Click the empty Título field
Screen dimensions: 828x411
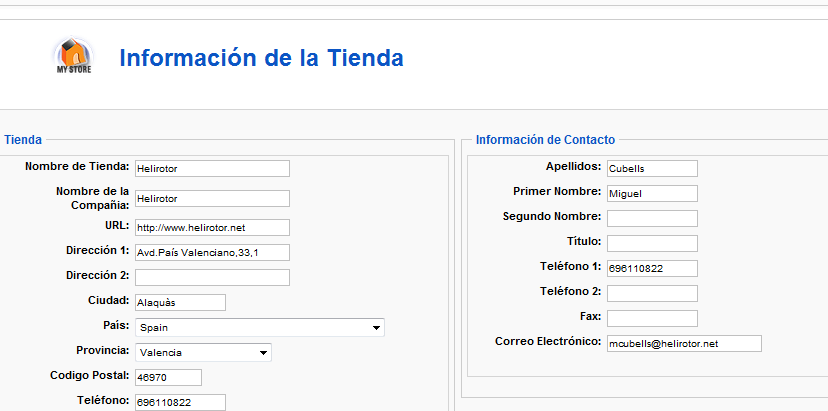coord(652,244)
